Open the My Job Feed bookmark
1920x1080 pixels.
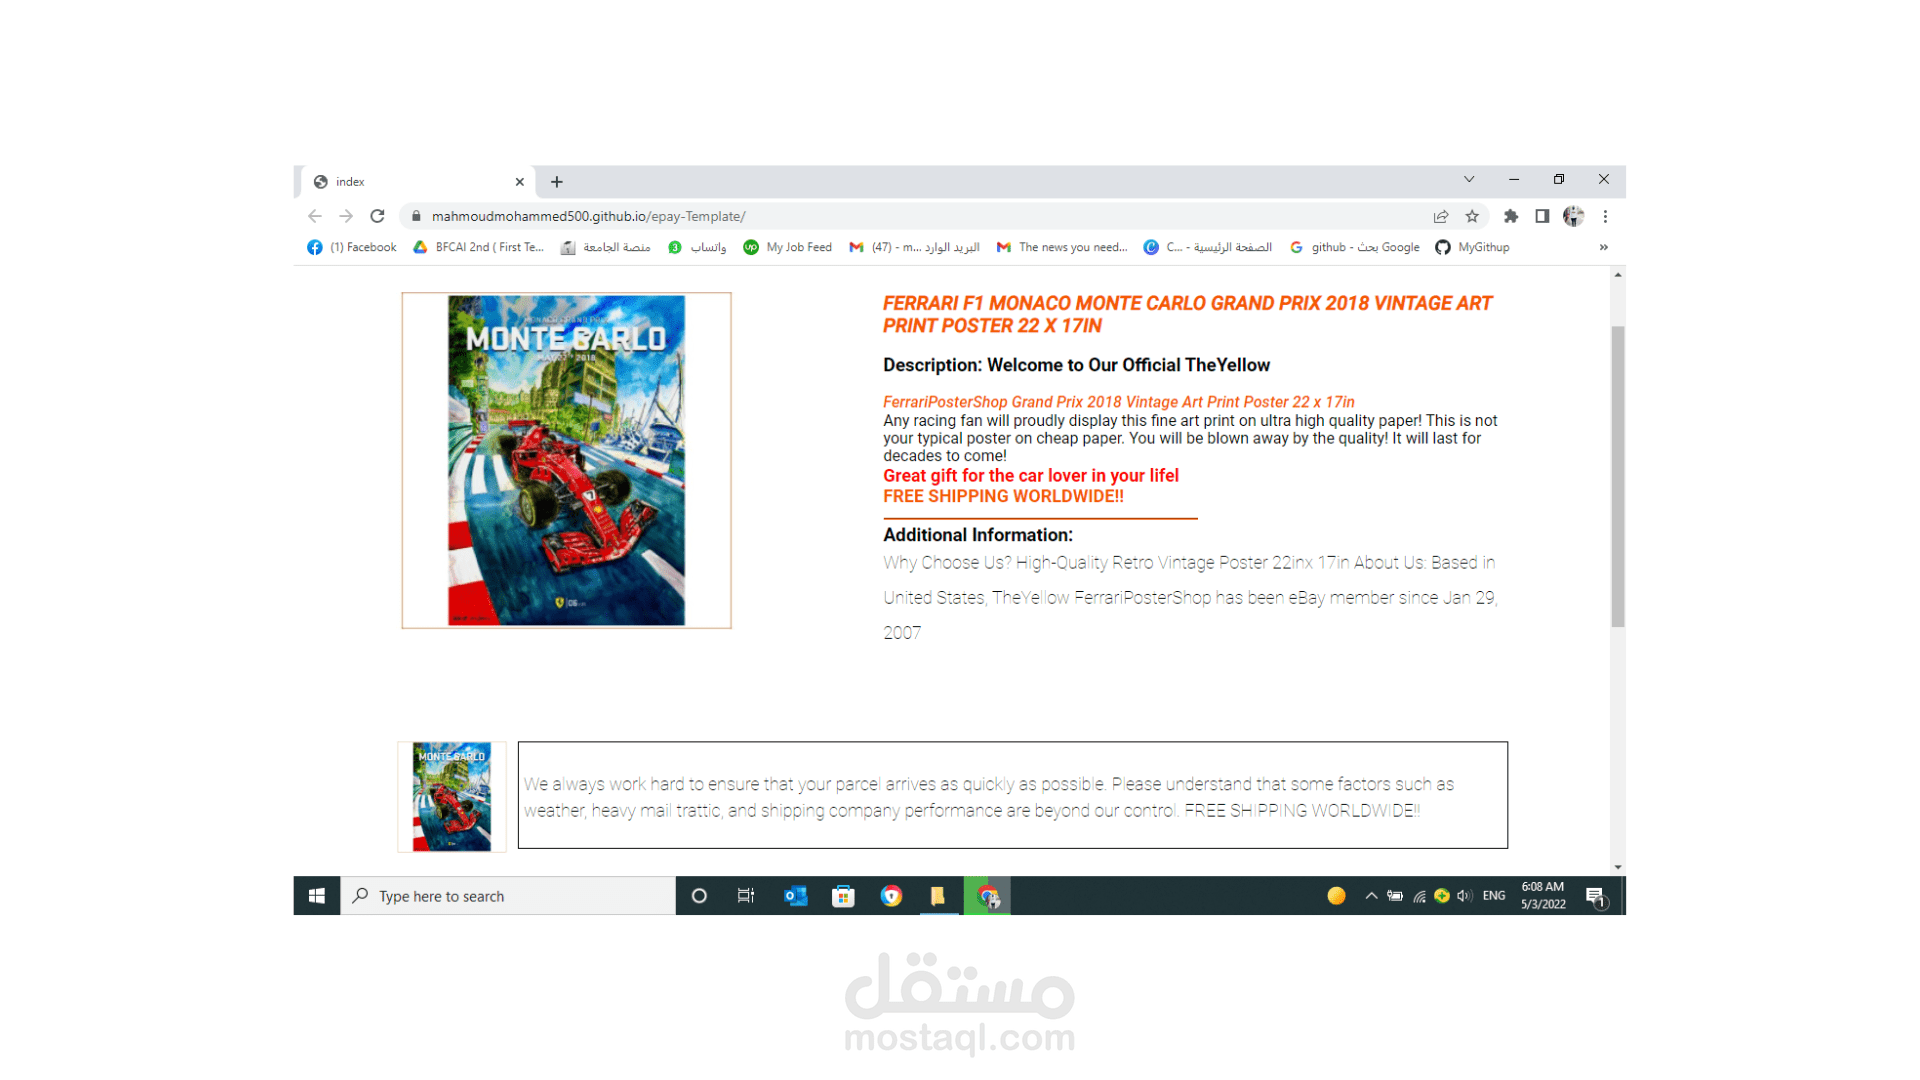tap(788, 247)
